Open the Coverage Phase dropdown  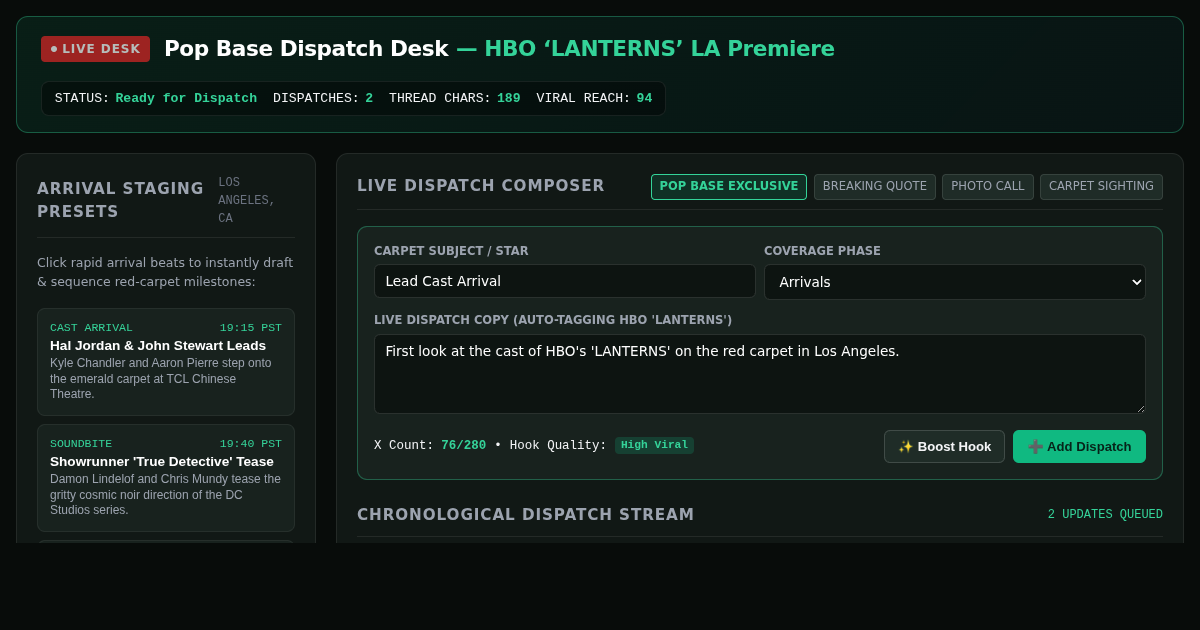(x=955, y=282)
